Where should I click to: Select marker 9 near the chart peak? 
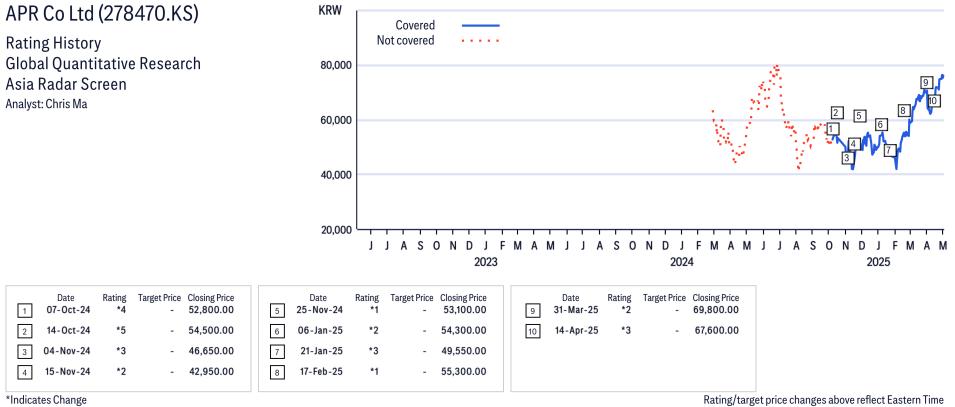pos(926,82)
